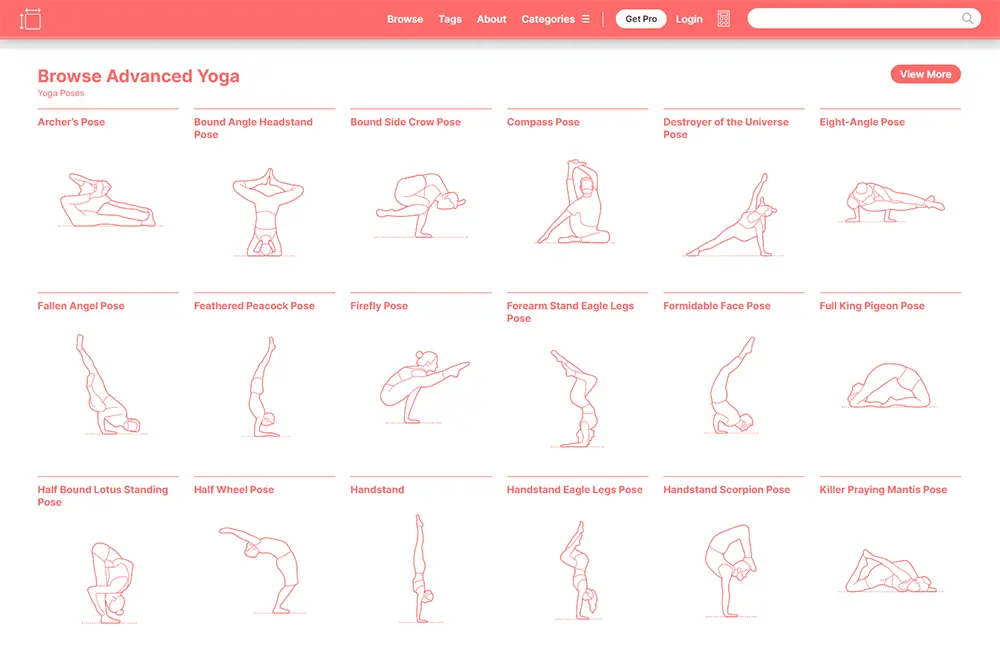Open the Destroyer of the Universe illustration

pos(733,215)
